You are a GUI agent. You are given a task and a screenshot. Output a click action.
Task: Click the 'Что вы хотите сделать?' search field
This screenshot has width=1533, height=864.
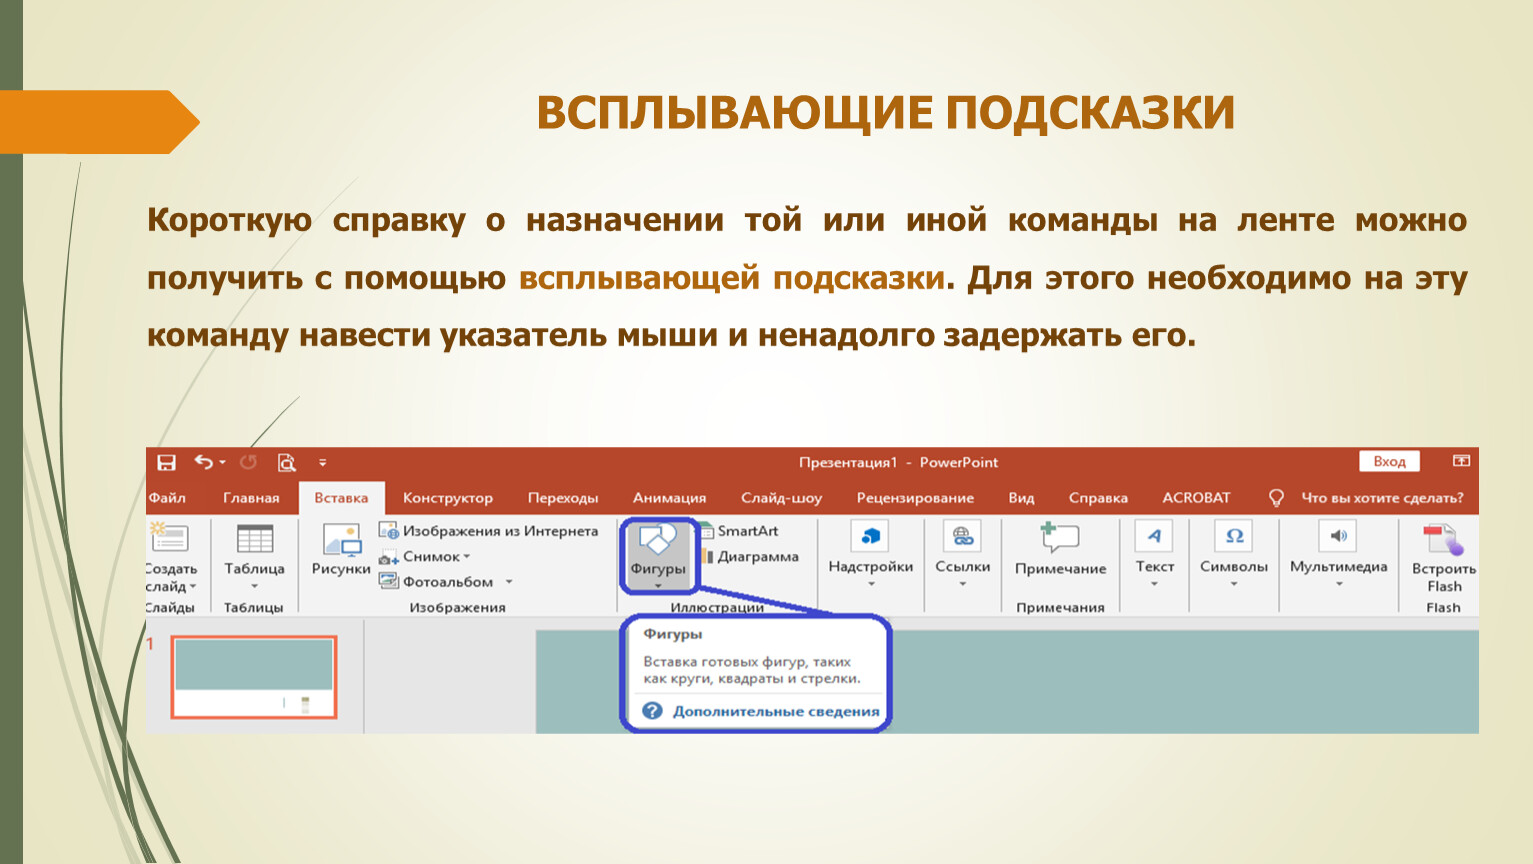click(1381, 498)
